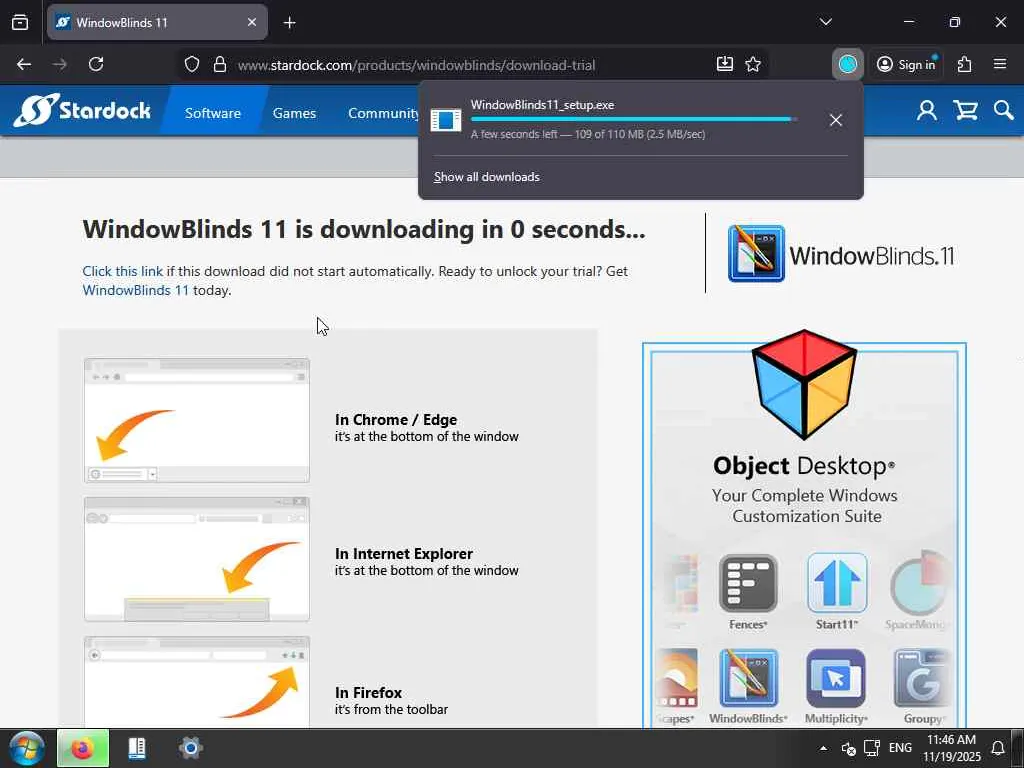Click the tracking protection shield icon
1024x768 pixels.
pyautogui.click(x=191, y=64)
